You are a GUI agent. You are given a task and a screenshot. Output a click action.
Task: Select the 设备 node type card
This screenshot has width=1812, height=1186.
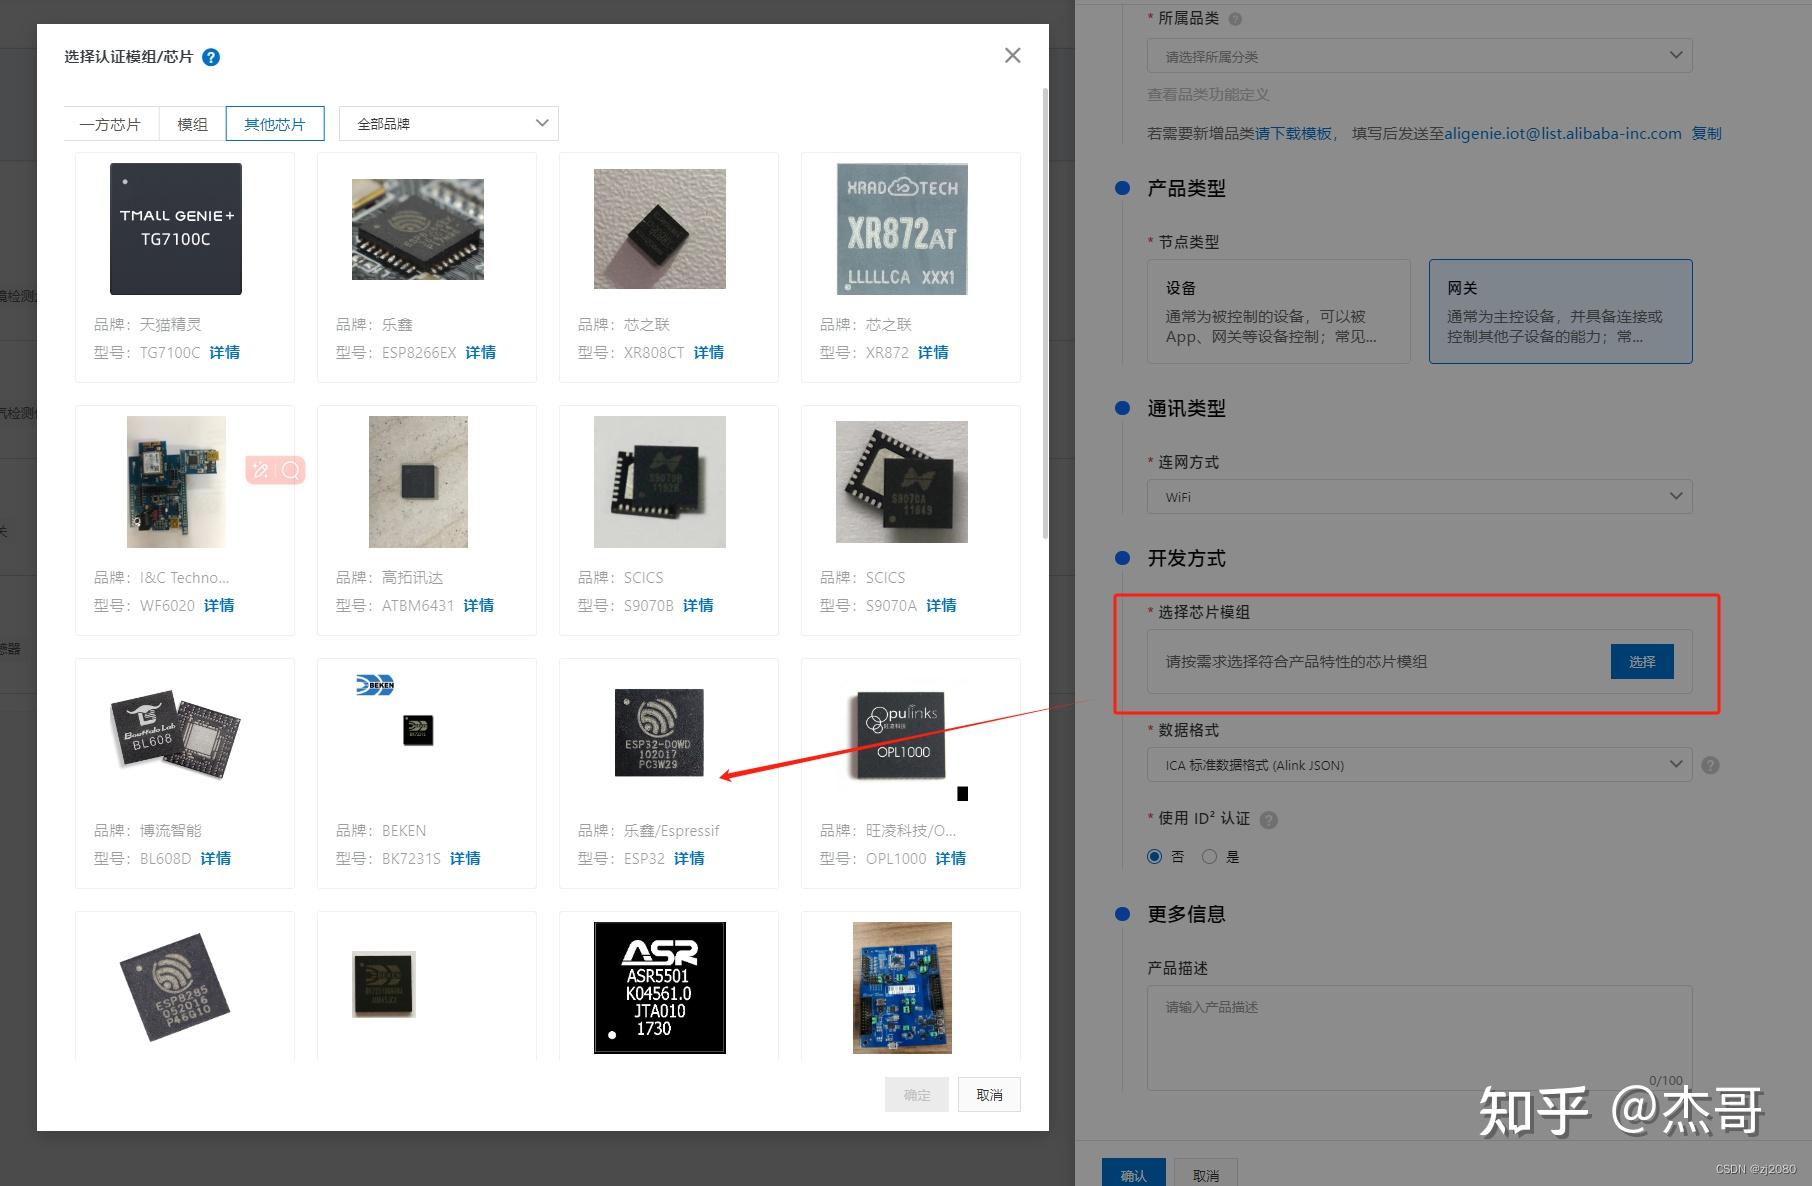[1278, 311]
